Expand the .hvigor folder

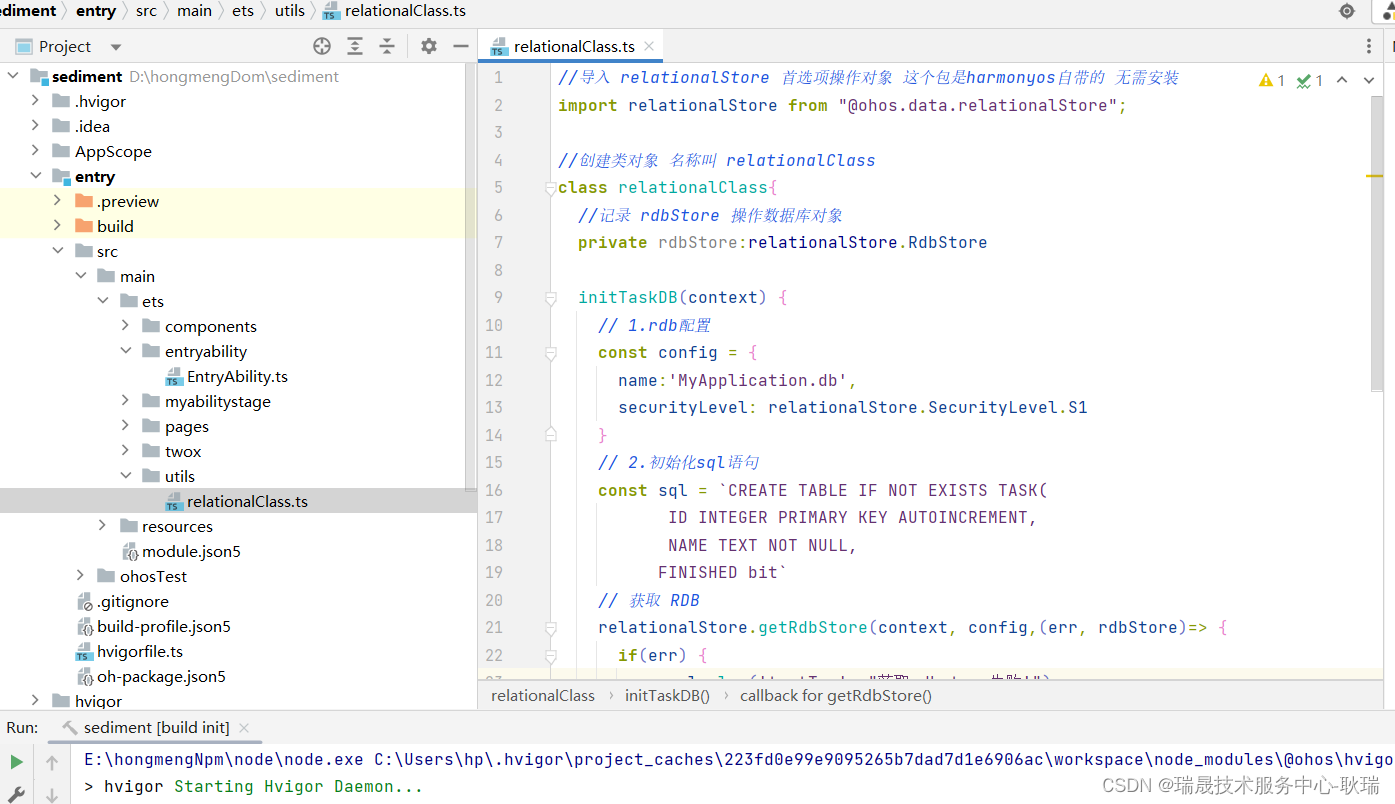pos(35,101)
